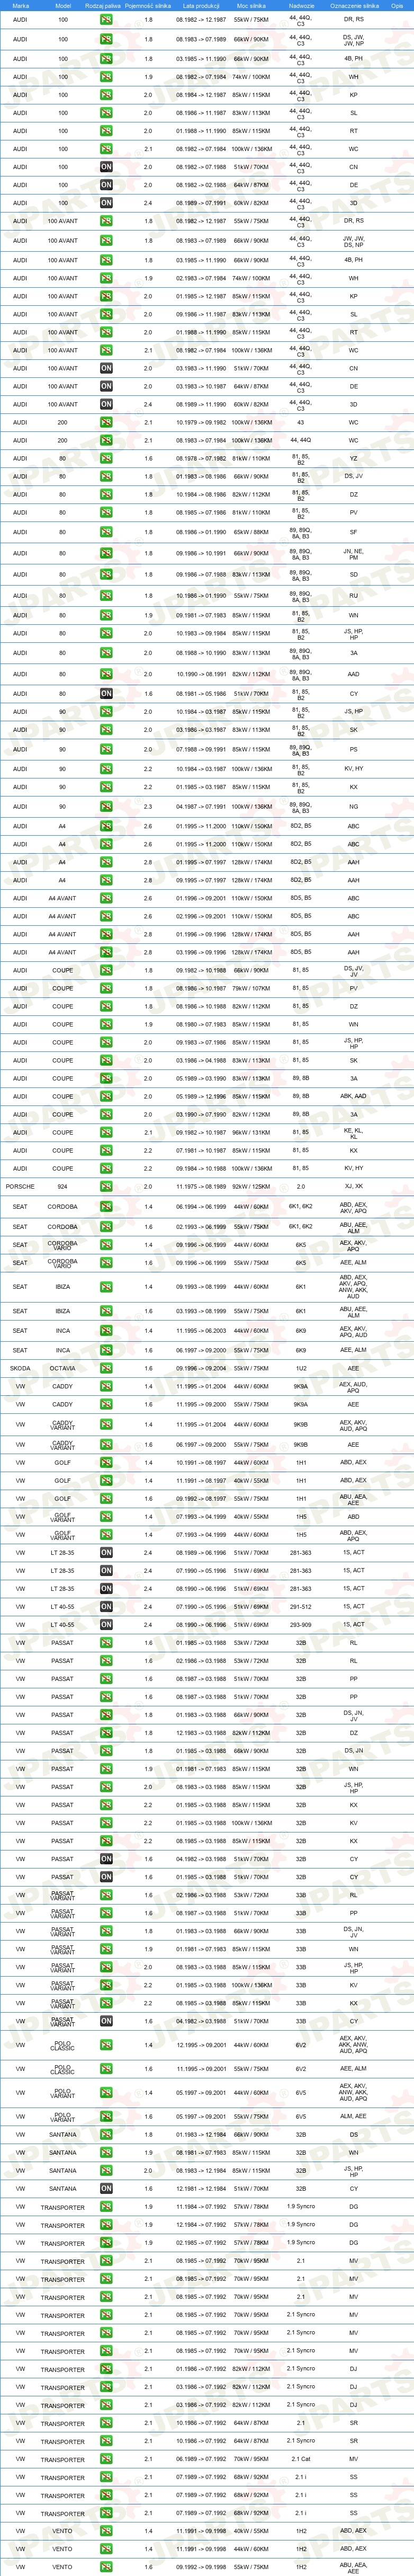Click the diesel icon for VW LT 40-55 293-909
The height and width of the screenshot is (2576, 414).
click(x=106, y=1624)
